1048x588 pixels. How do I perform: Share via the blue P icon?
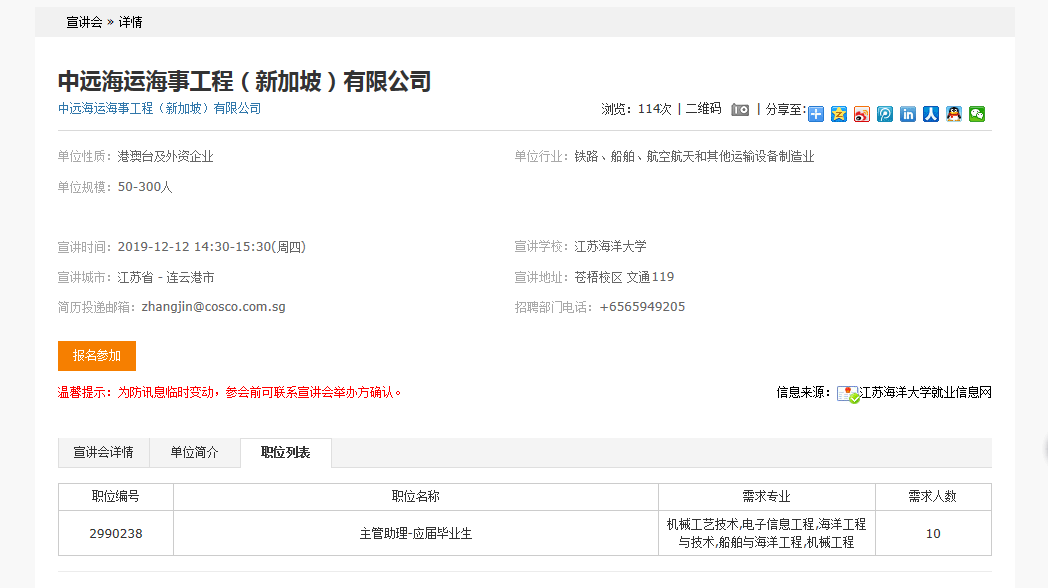[885, 114]
